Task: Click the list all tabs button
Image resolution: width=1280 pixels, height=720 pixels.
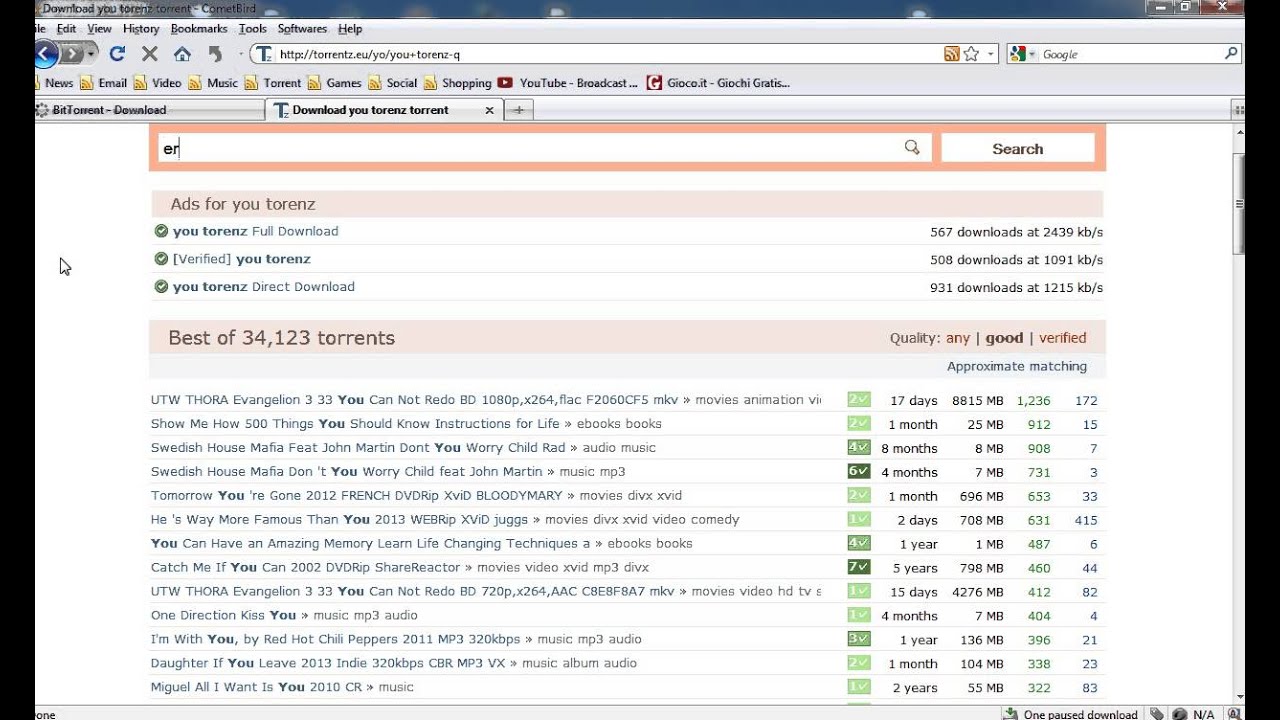Action: tap(1239, 110)
